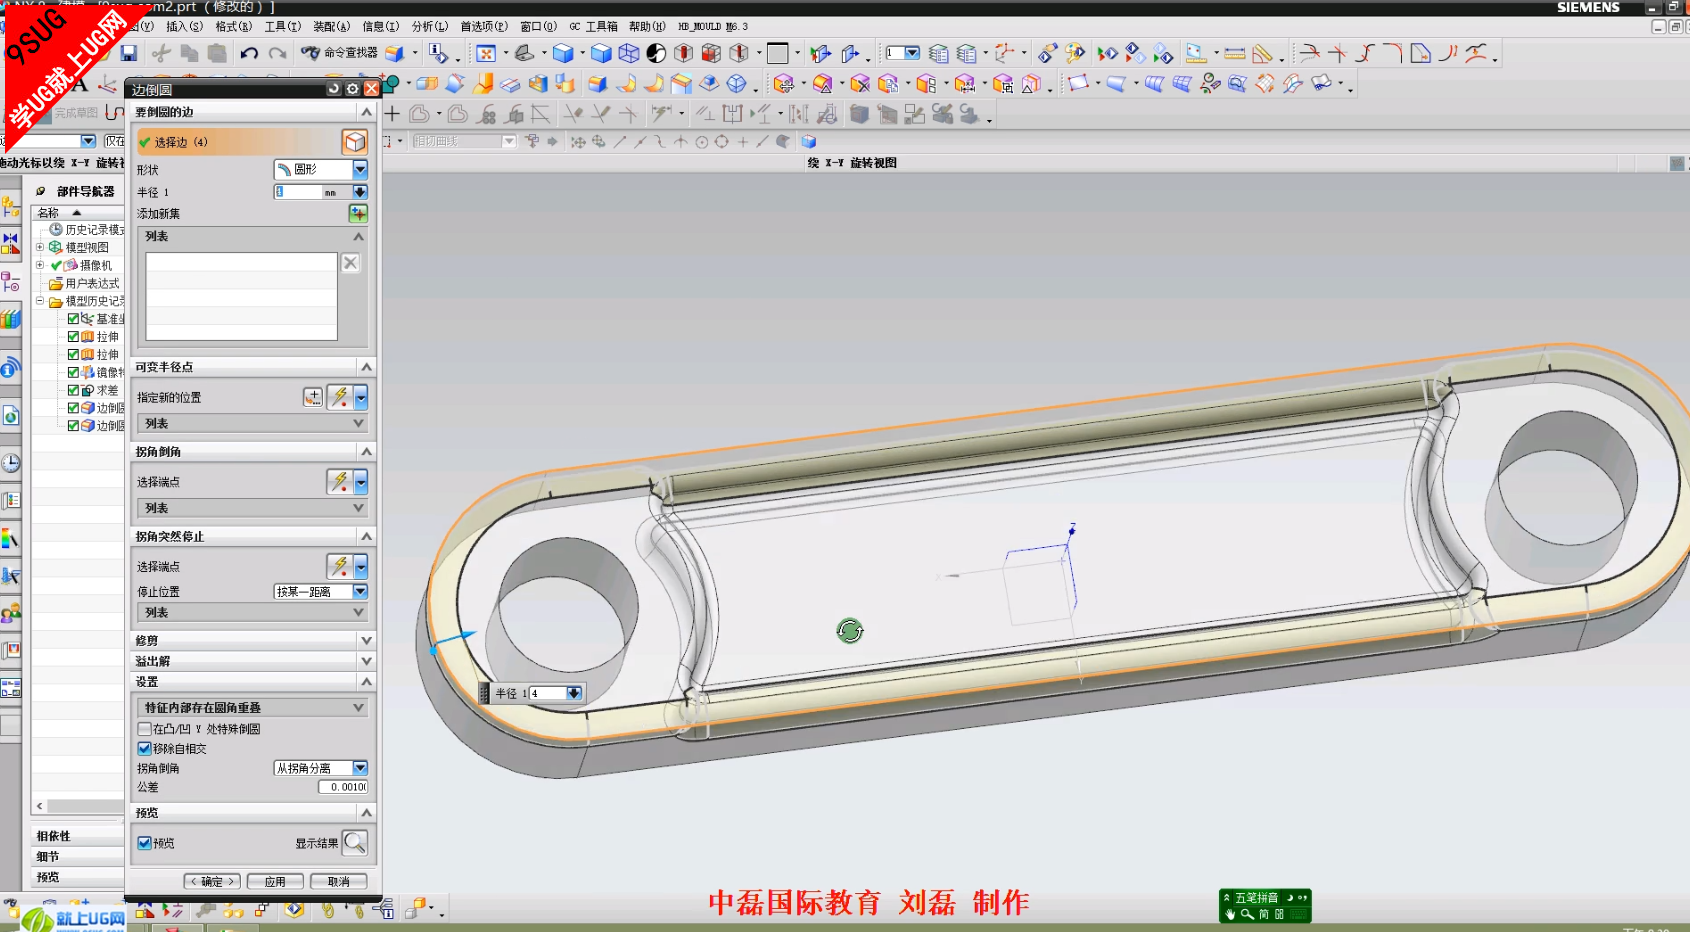Expand the 模型视图 tree node
This screenshot has width=1690, height=932.
[40, 247]
